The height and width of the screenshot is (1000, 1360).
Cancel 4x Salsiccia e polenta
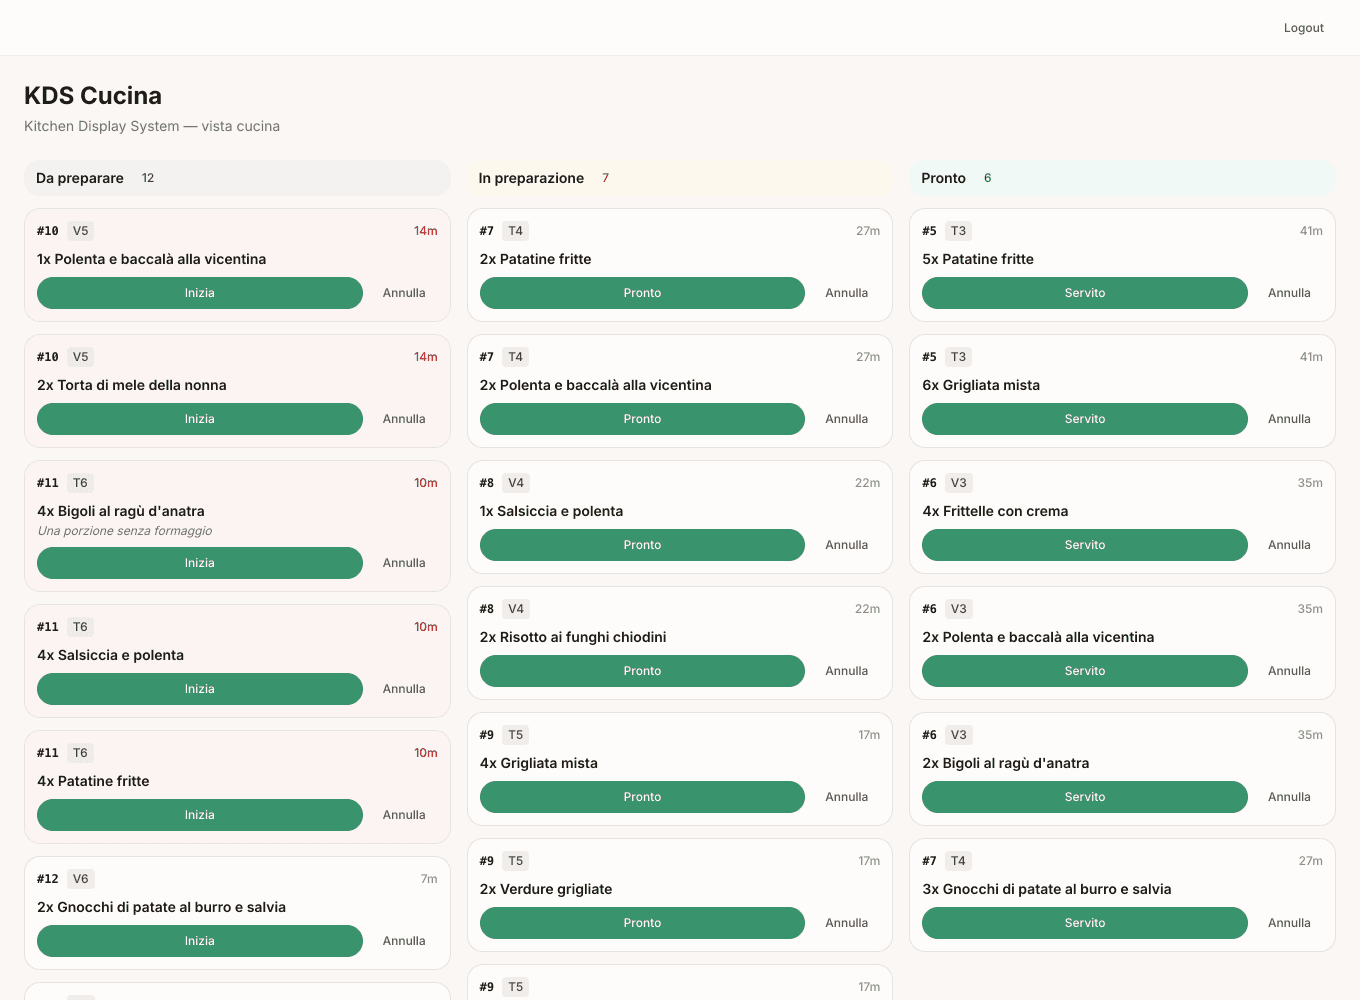pos(404,689)
